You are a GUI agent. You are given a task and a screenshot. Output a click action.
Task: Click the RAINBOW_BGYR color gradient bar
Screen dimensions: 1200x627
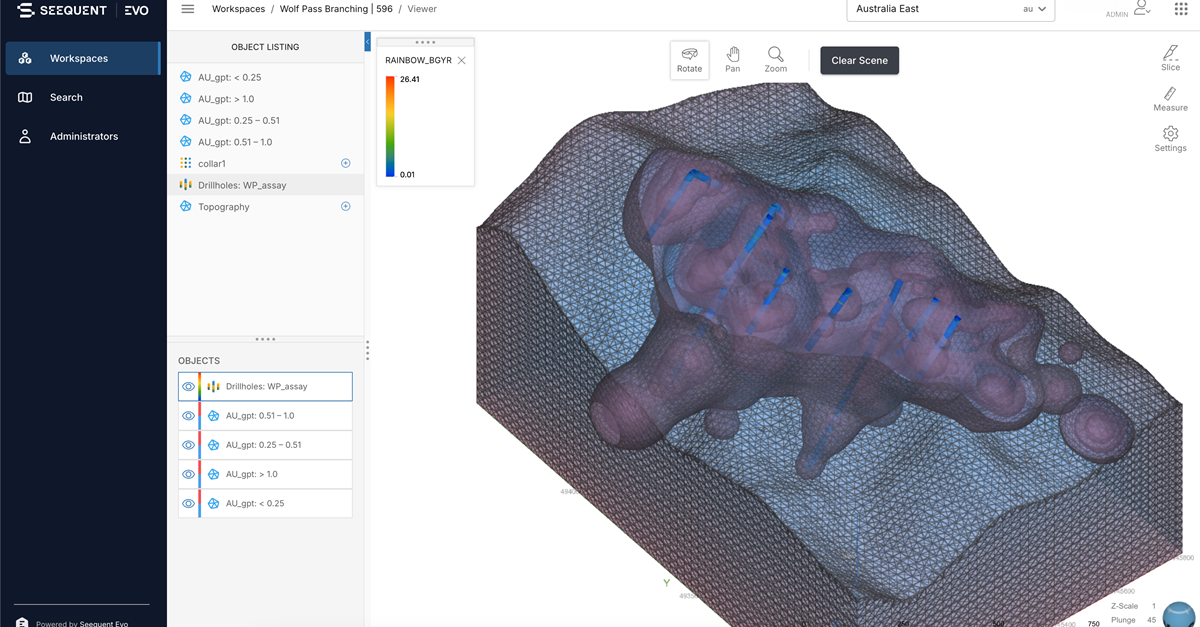click(390, 127)
